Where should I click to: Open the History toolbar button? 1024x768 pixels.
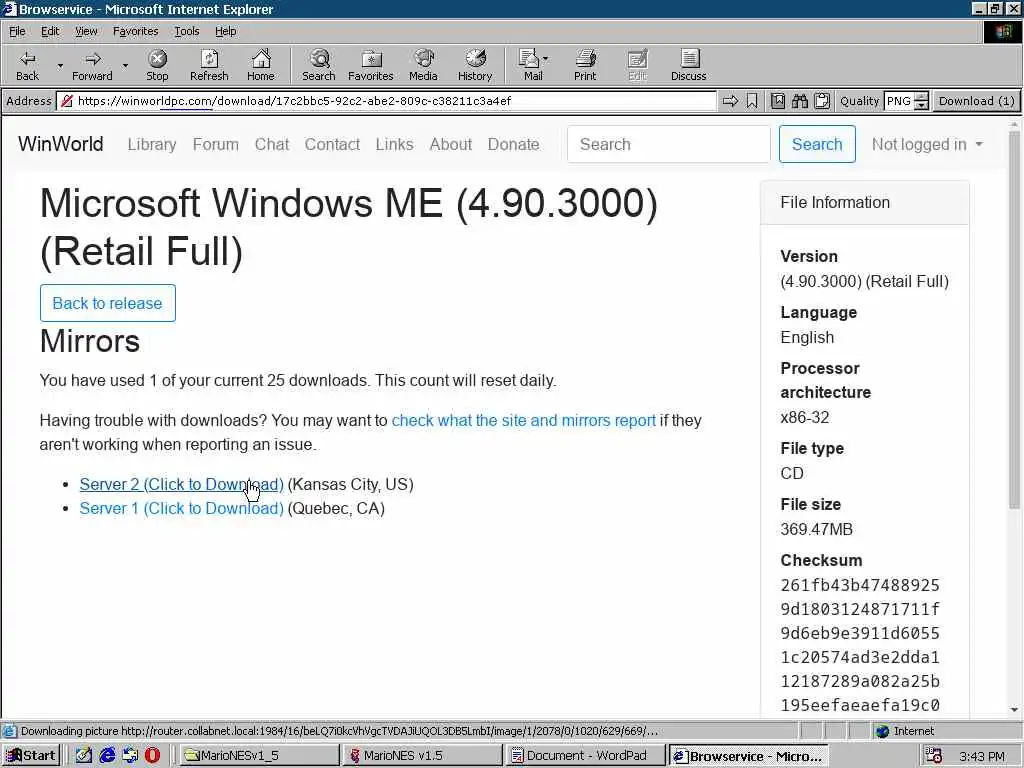tap(475, 65)
